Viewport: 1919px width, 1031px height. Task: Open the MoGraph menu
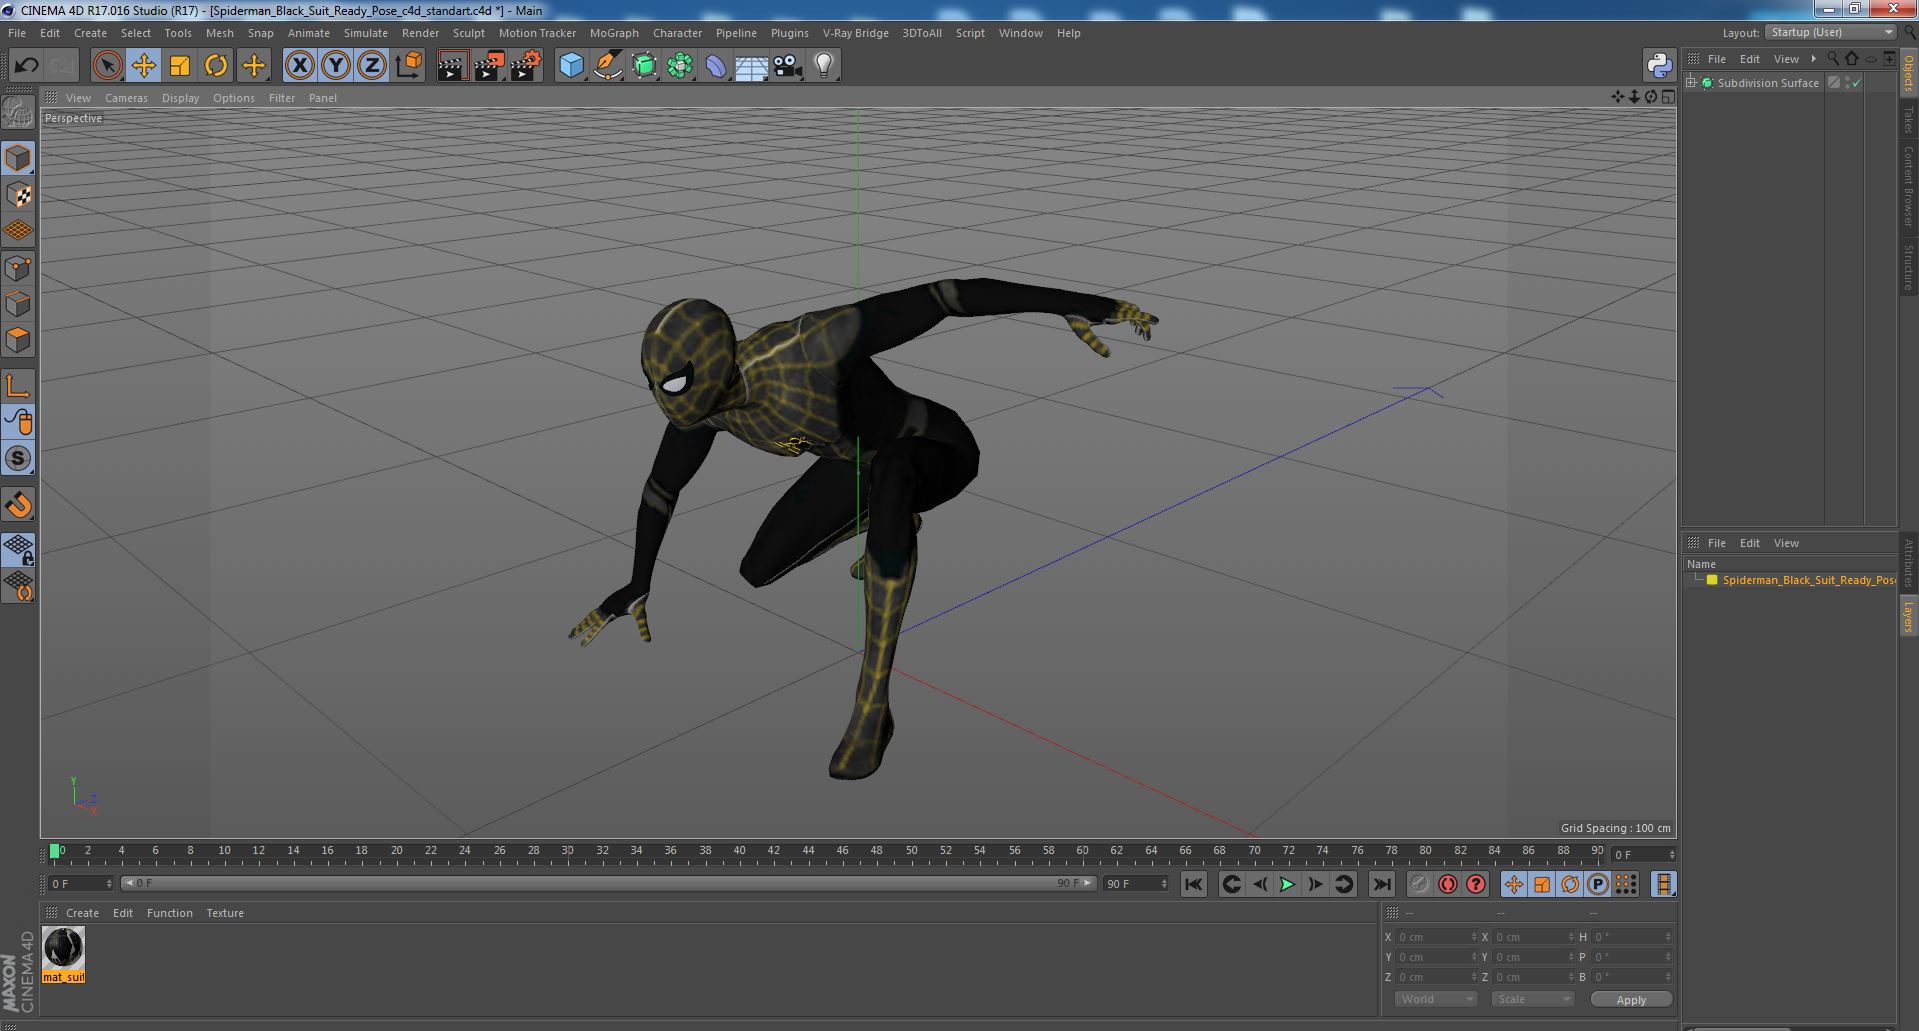point(614,33)
